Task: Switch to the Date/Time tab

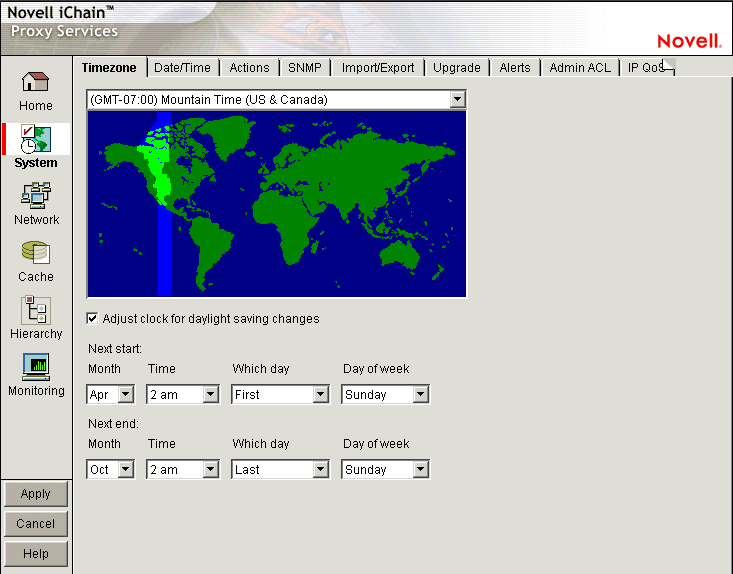Action: 182,68
